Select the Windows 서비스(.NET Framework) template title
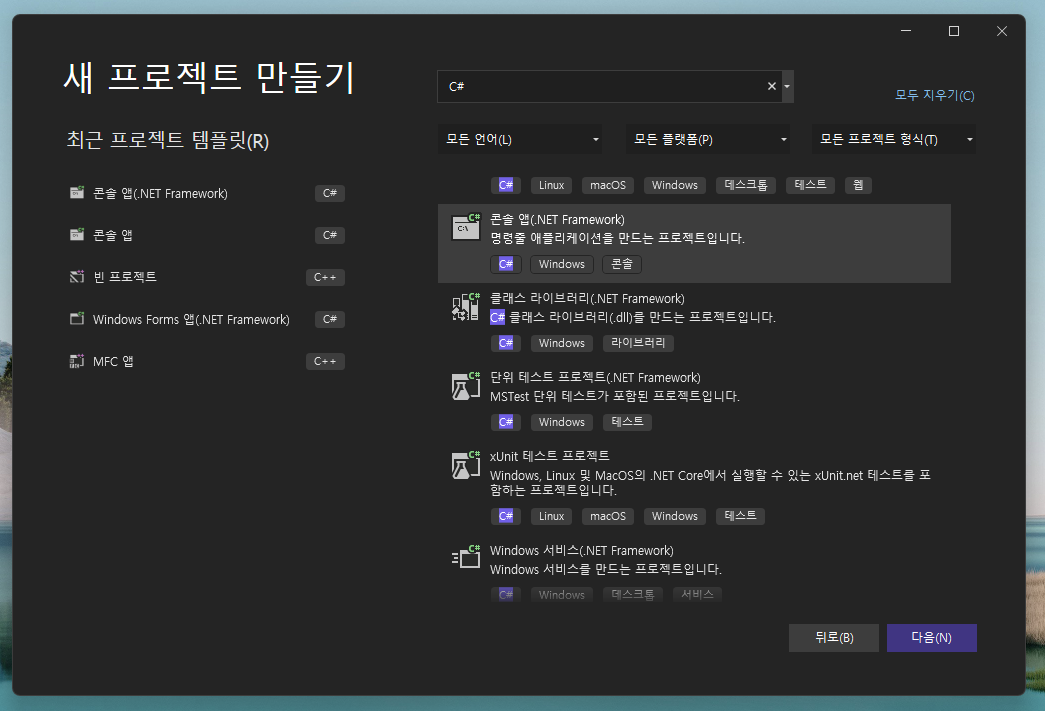 coord(582,550)
